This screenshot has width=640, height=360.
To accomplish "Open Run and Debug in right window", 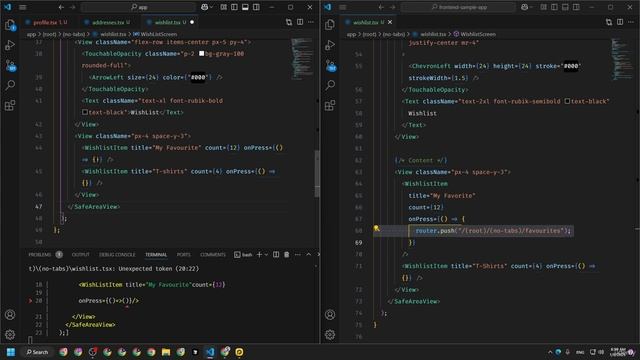I will pos(330,45).
